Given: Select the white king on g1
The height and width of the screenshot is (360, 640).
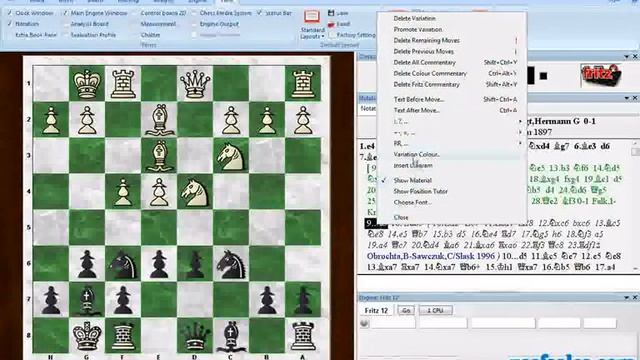Looking at the screenshot, I should (x=87, y=83).
